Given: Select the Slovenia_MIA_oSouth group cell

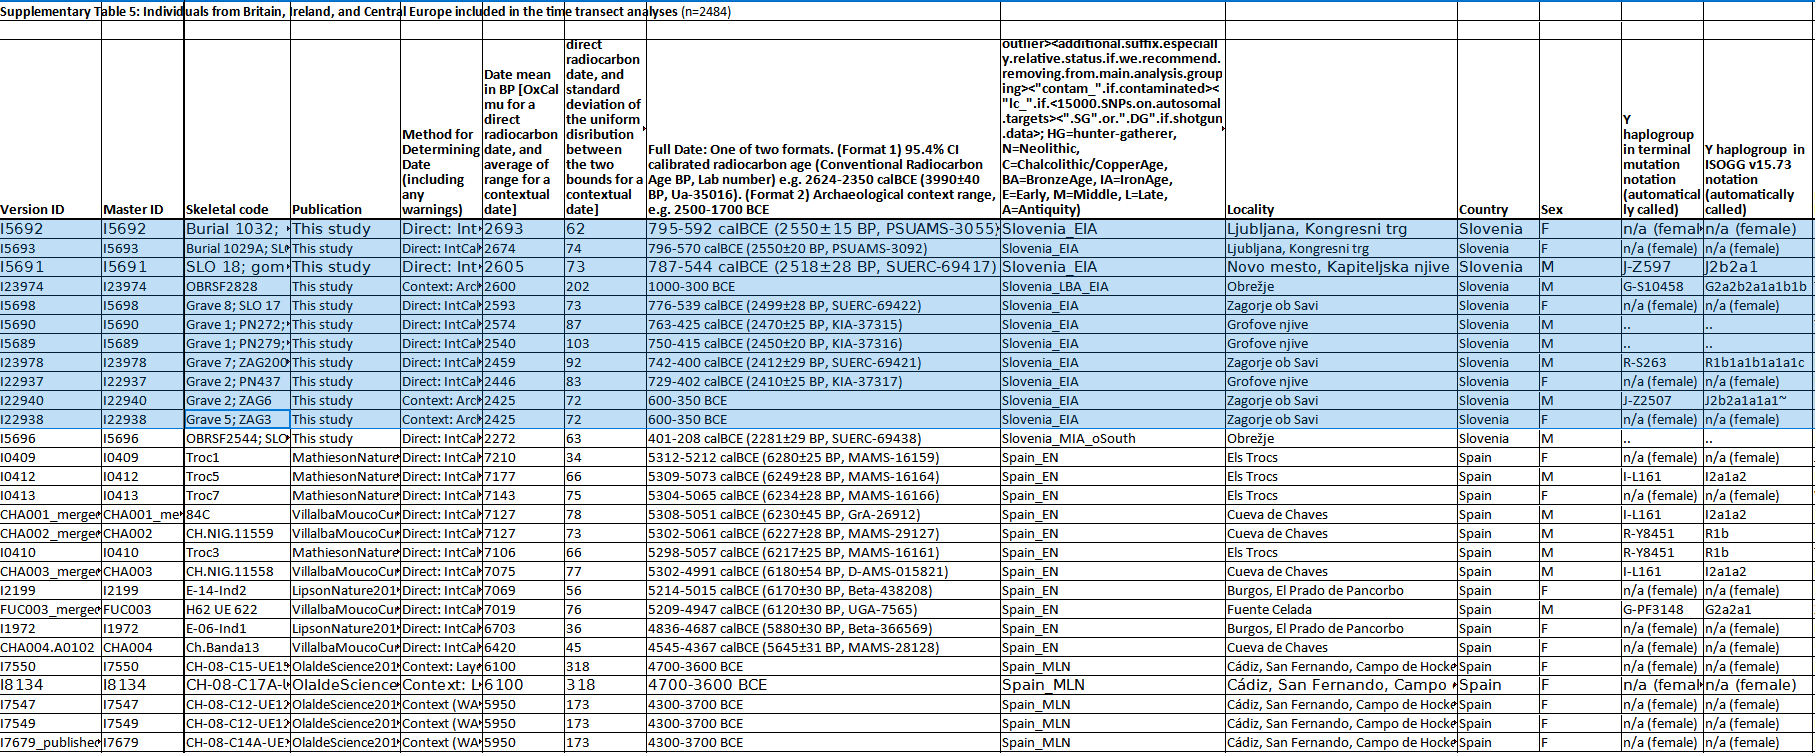Looking at the screenshot, I should [1112, 438].
